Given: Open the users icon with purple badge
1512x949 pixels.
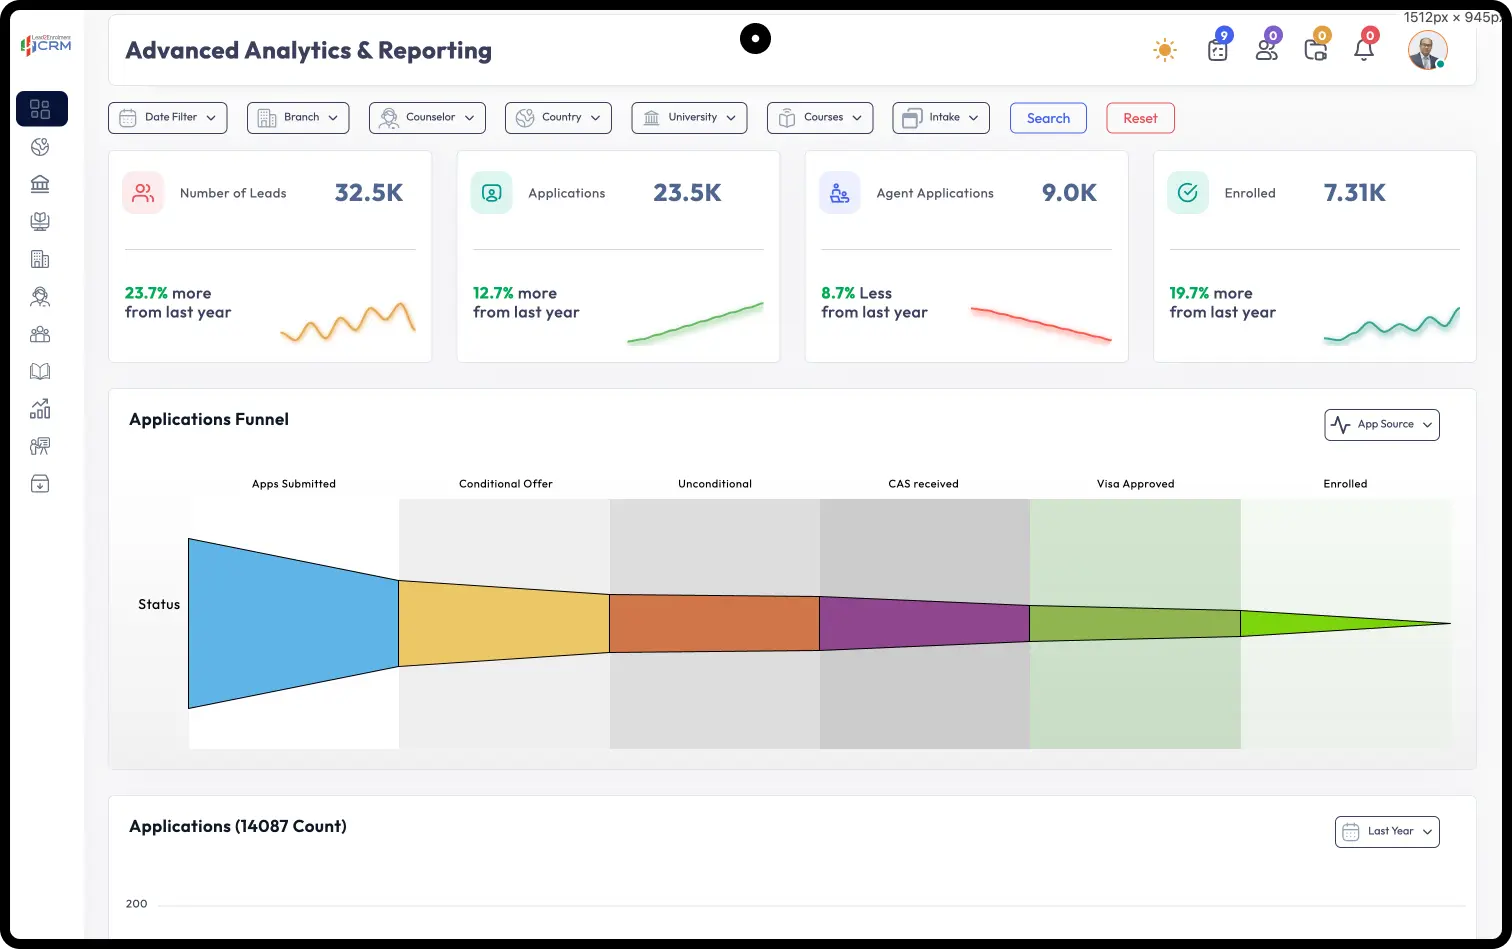Looking at the screenshot, I should pyautogui.click(x=1267, y=48).
